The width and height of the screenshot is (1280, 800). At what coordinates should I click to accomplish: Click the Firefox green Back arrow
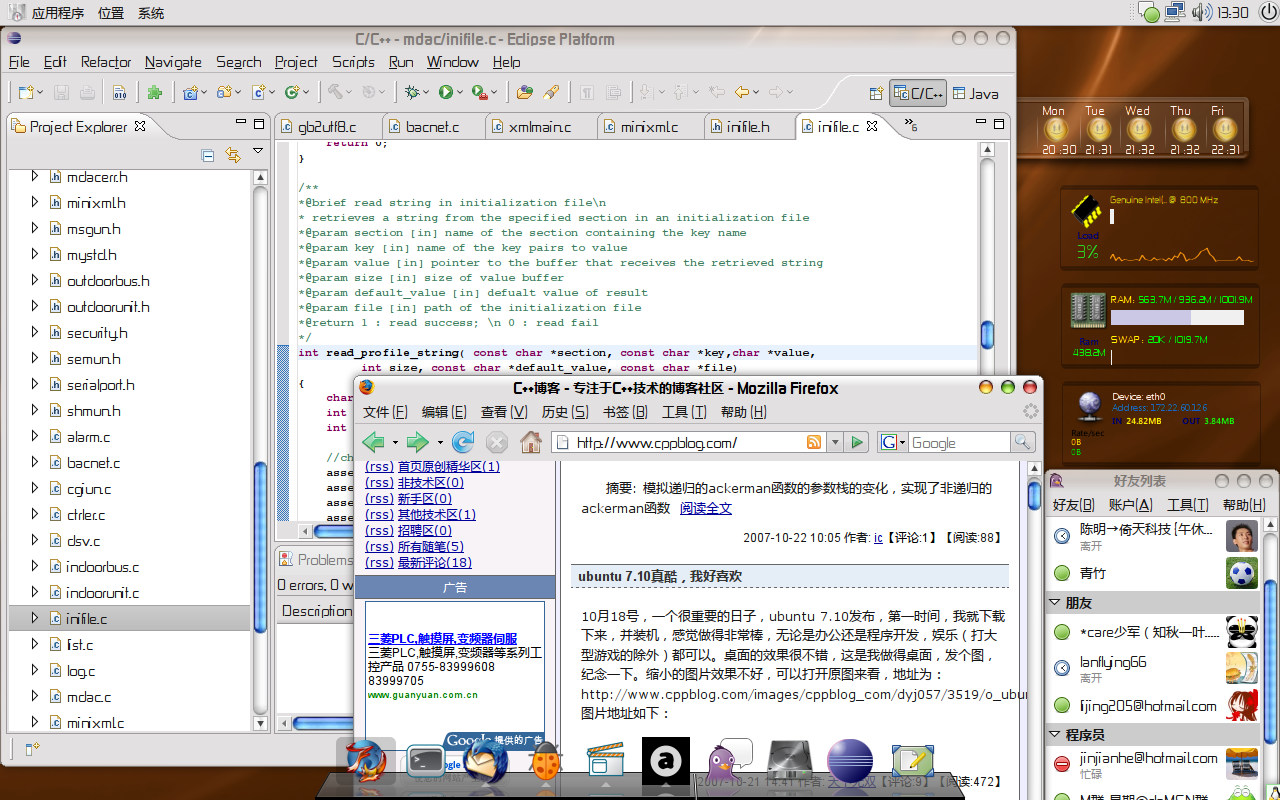pyautogui.click(x=373, y=442)
